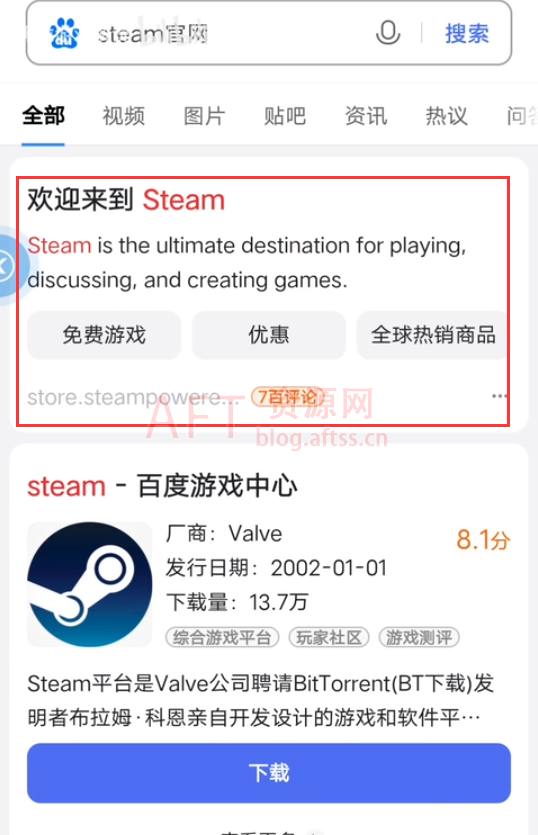The image size is (538, 835).
Task: Tap the 优惠 quick link button
Action: pyautogui.click(x=269, y=335)
